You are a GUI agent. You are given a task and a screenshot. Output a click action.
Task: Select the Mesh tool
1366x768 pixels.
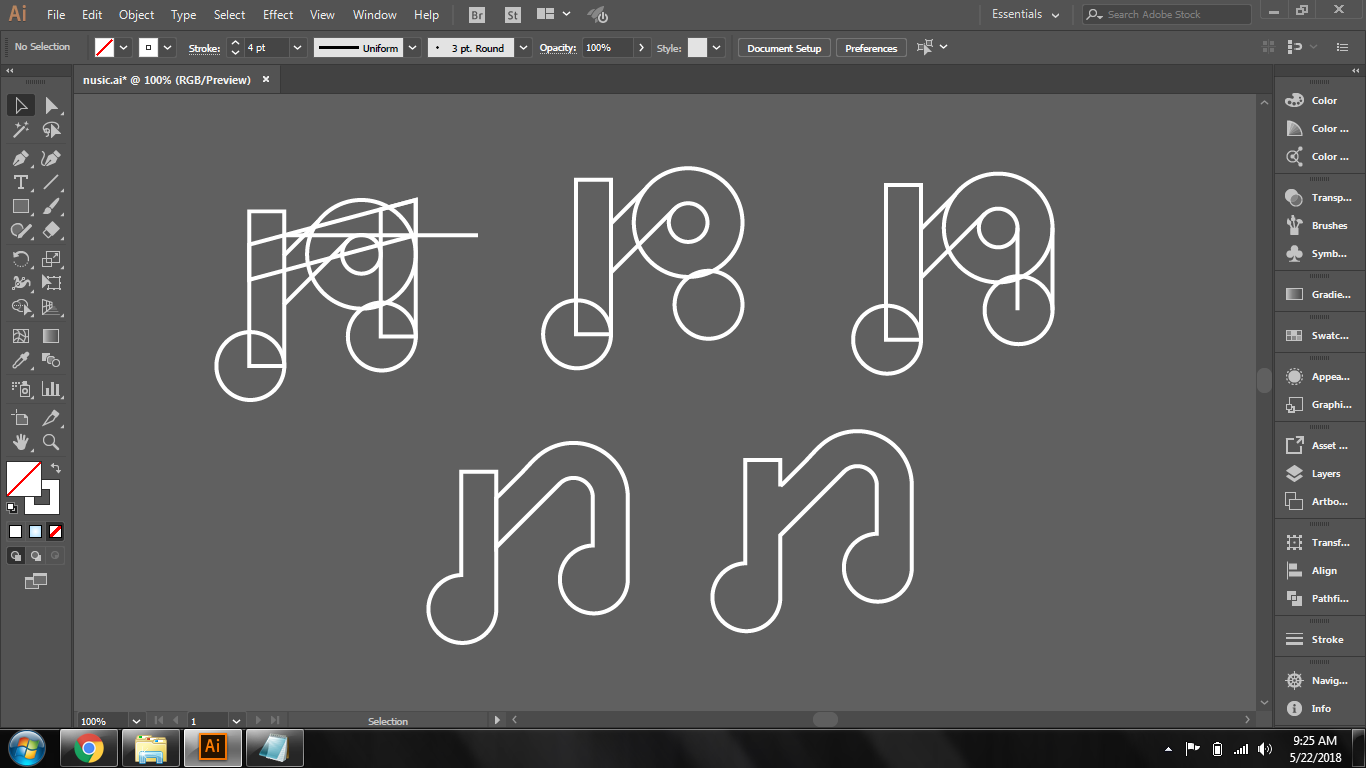(20, 336)
